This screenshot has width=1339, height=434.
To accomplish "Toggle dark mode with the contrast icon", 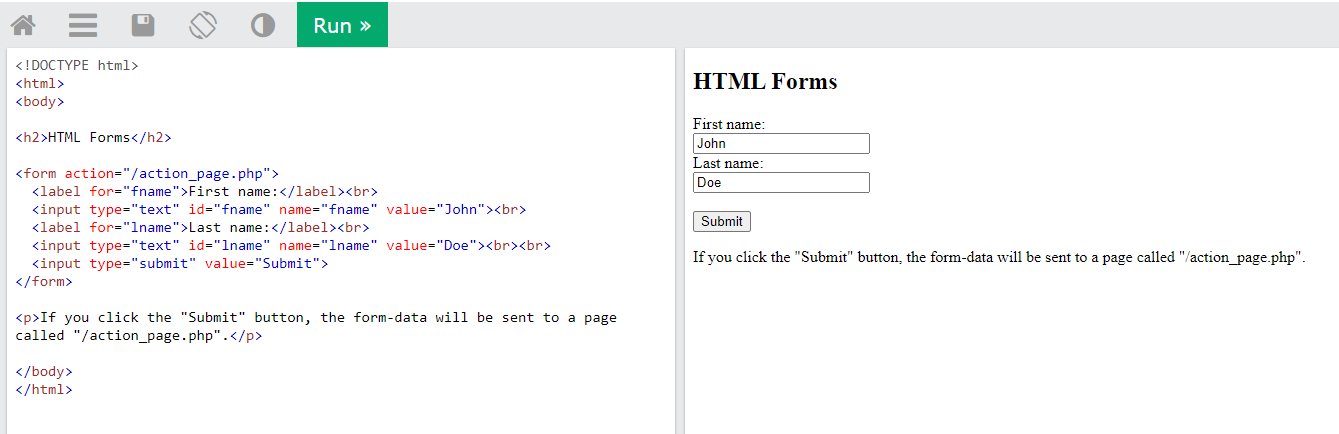I will point(263,25).
